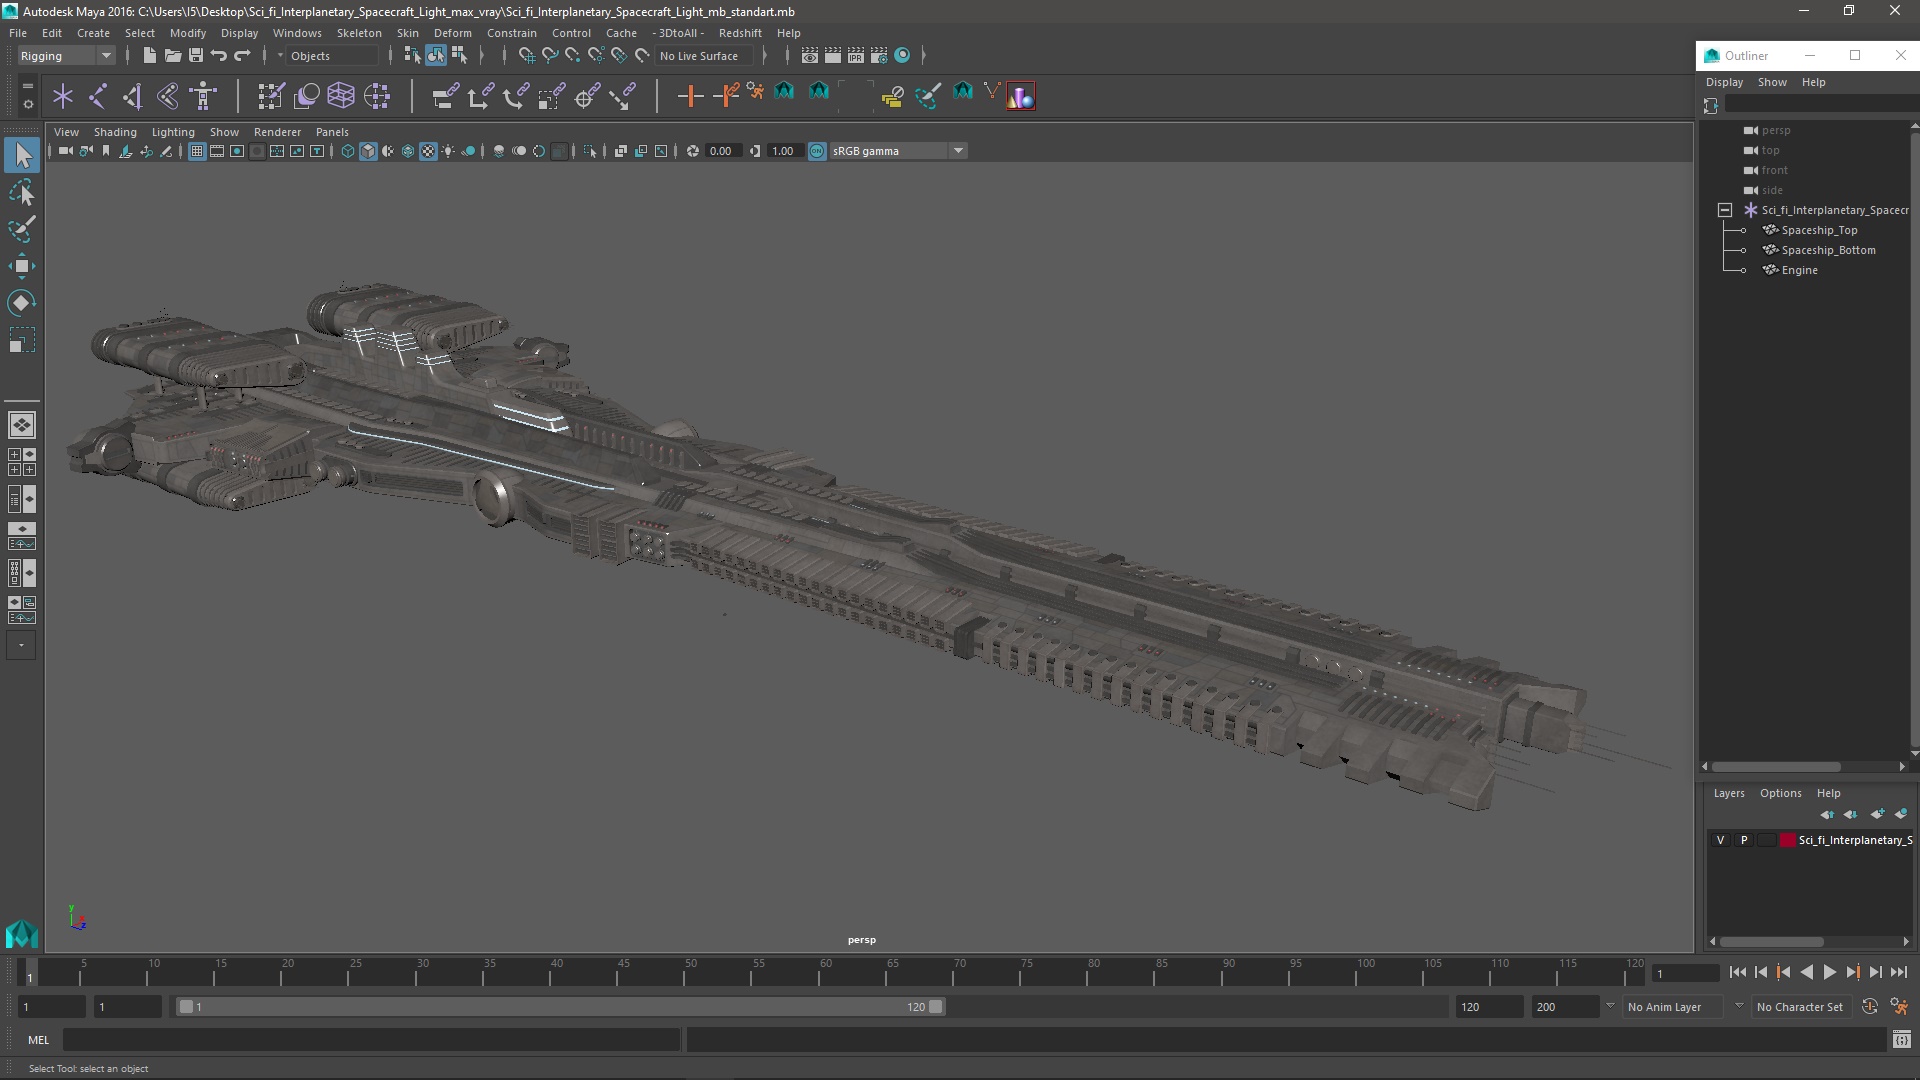Click the HumanIK skeleton figure shelf icon
This screenshot has width=1920, height=1080.
click(204, 96)
